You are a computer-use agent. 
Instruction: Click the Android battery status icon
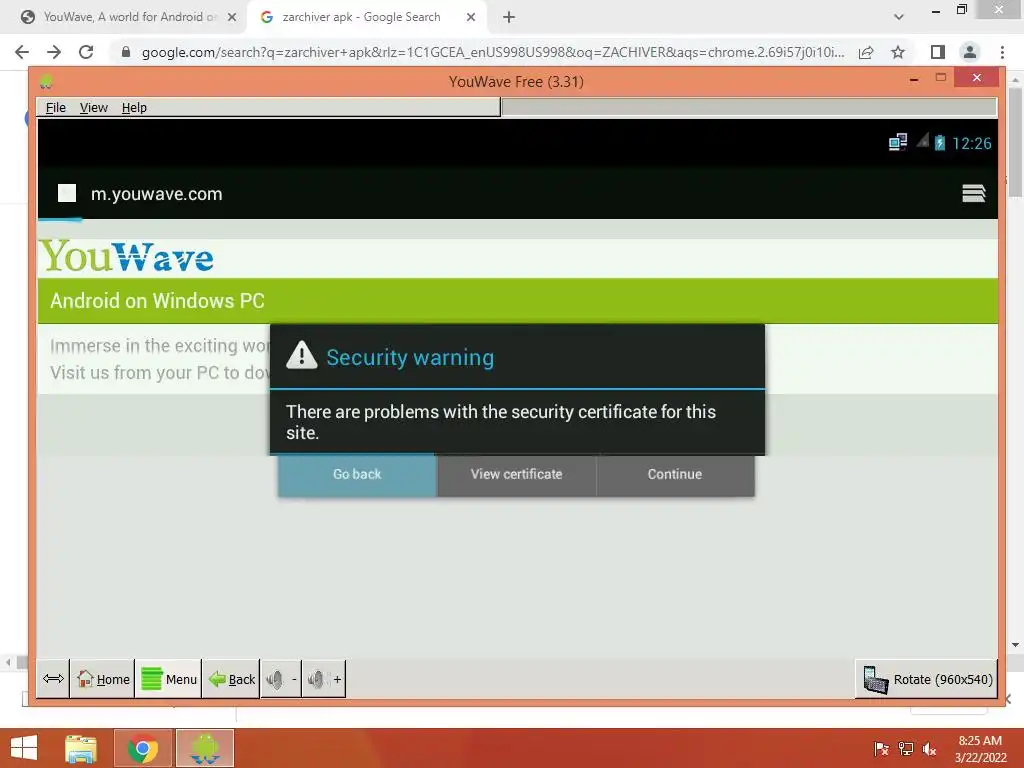[939, 142]
